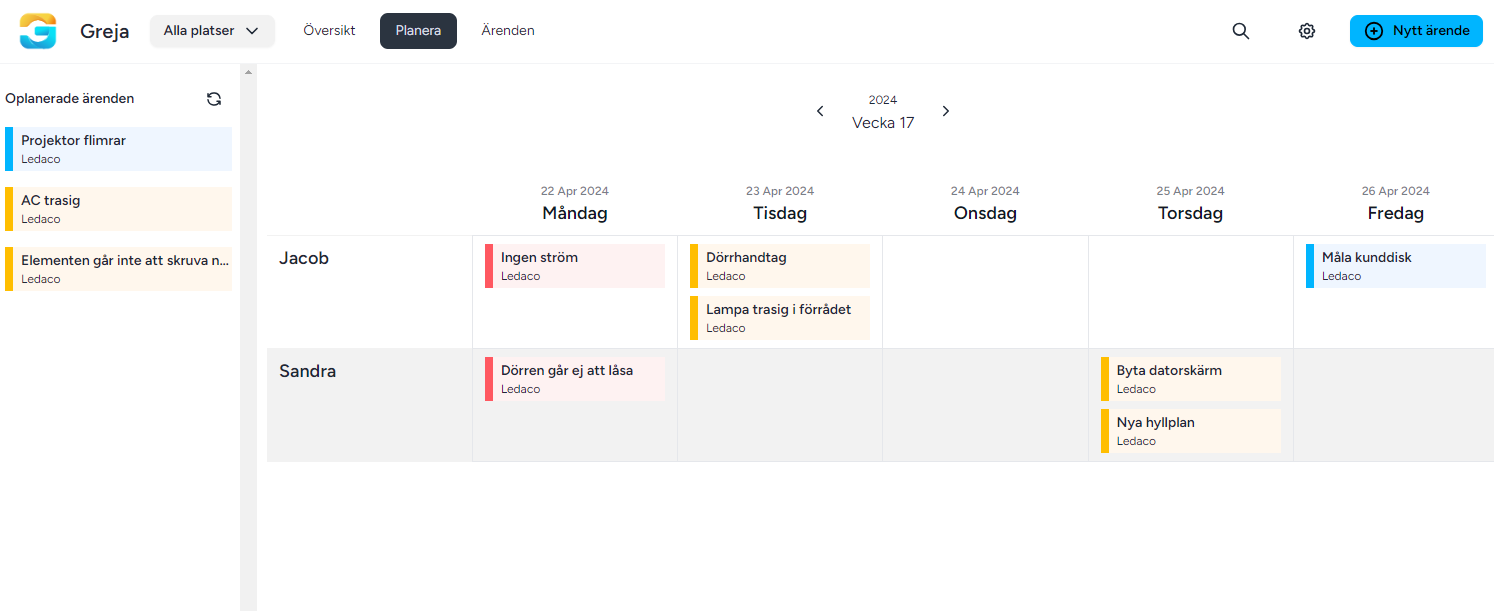1494x611 pixels.
Task: Select the Måla kunddisk task
Action: (x=1395, y=266)
